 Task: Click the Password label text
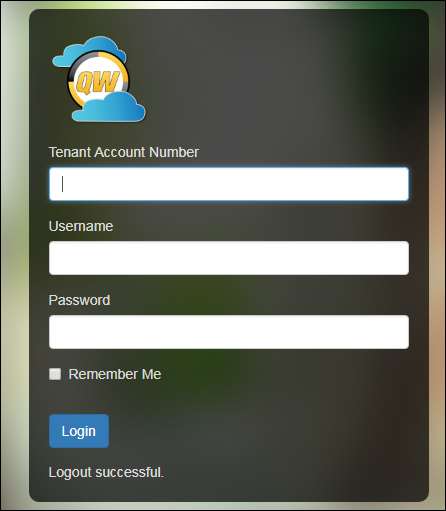coord(79,300)
